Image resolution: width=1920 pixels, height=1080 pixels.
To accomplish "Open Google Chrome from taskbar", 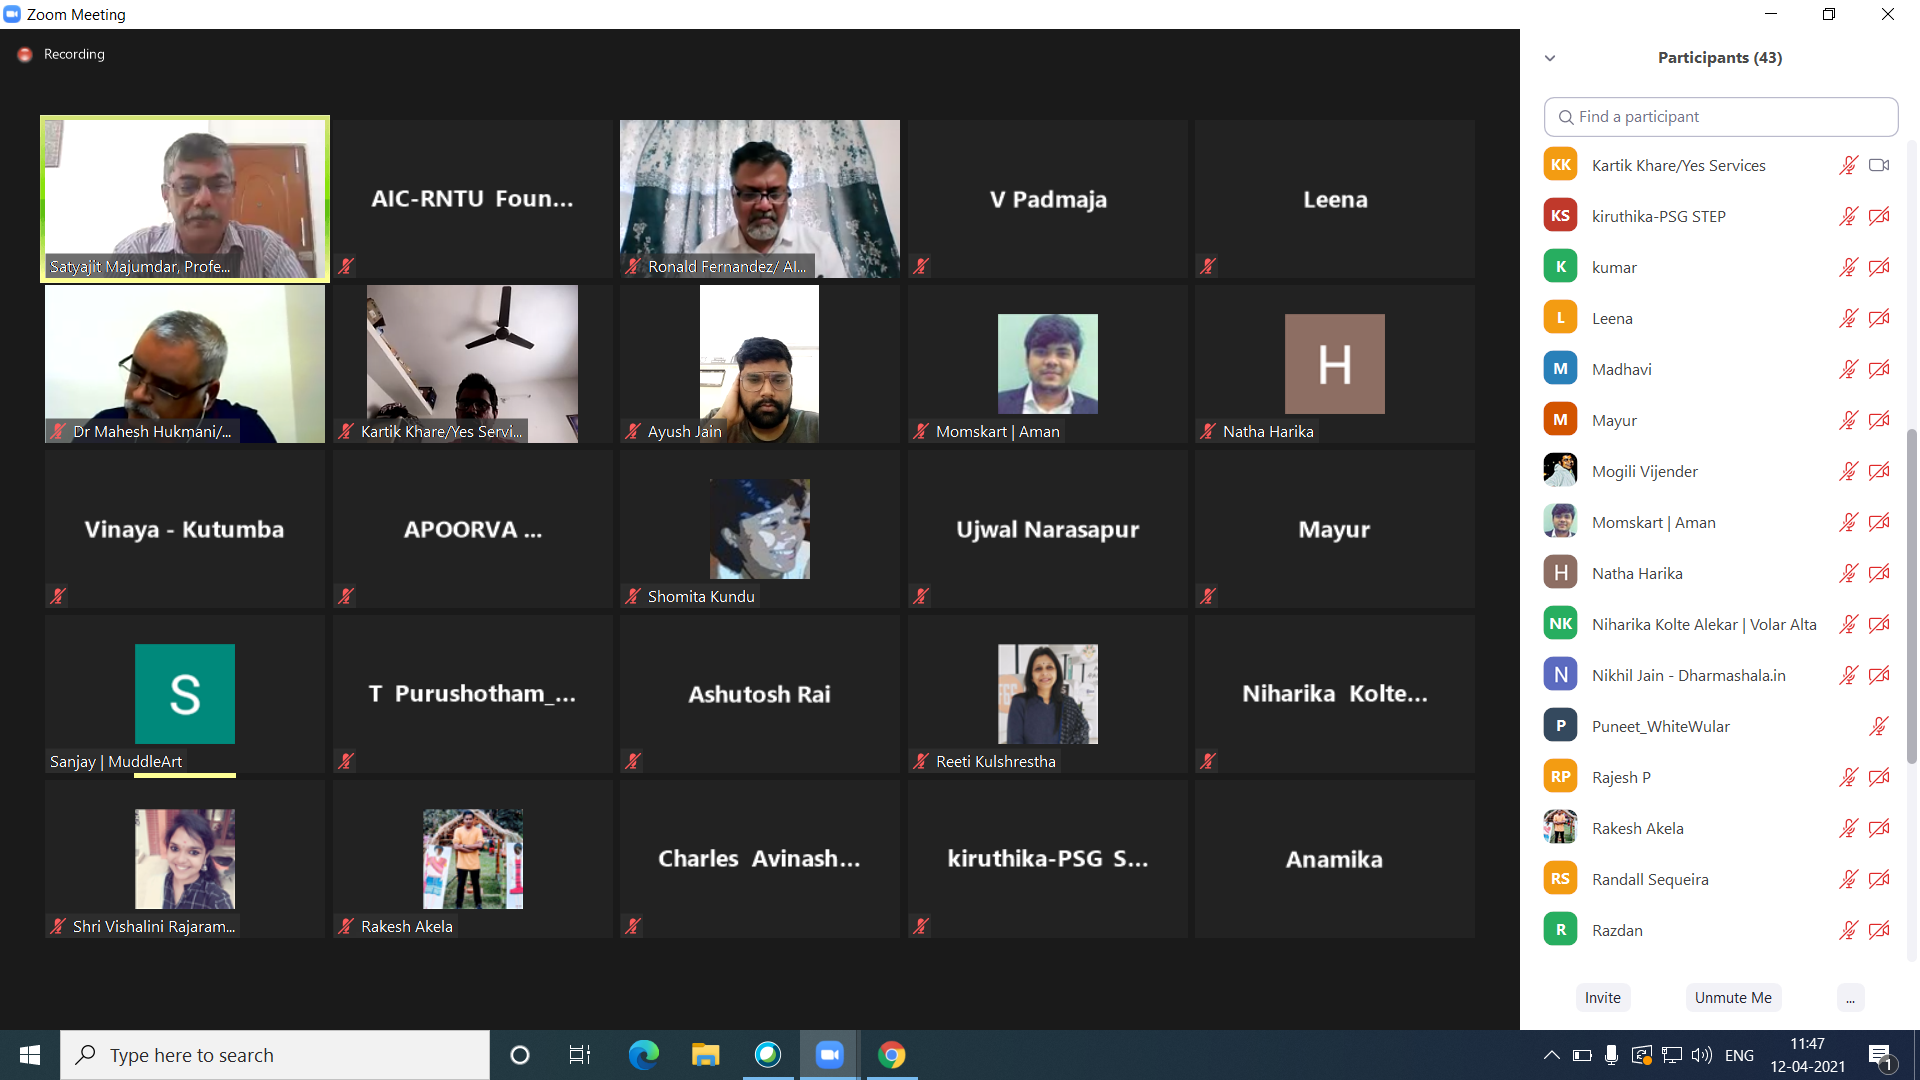I will point(891,1055).
